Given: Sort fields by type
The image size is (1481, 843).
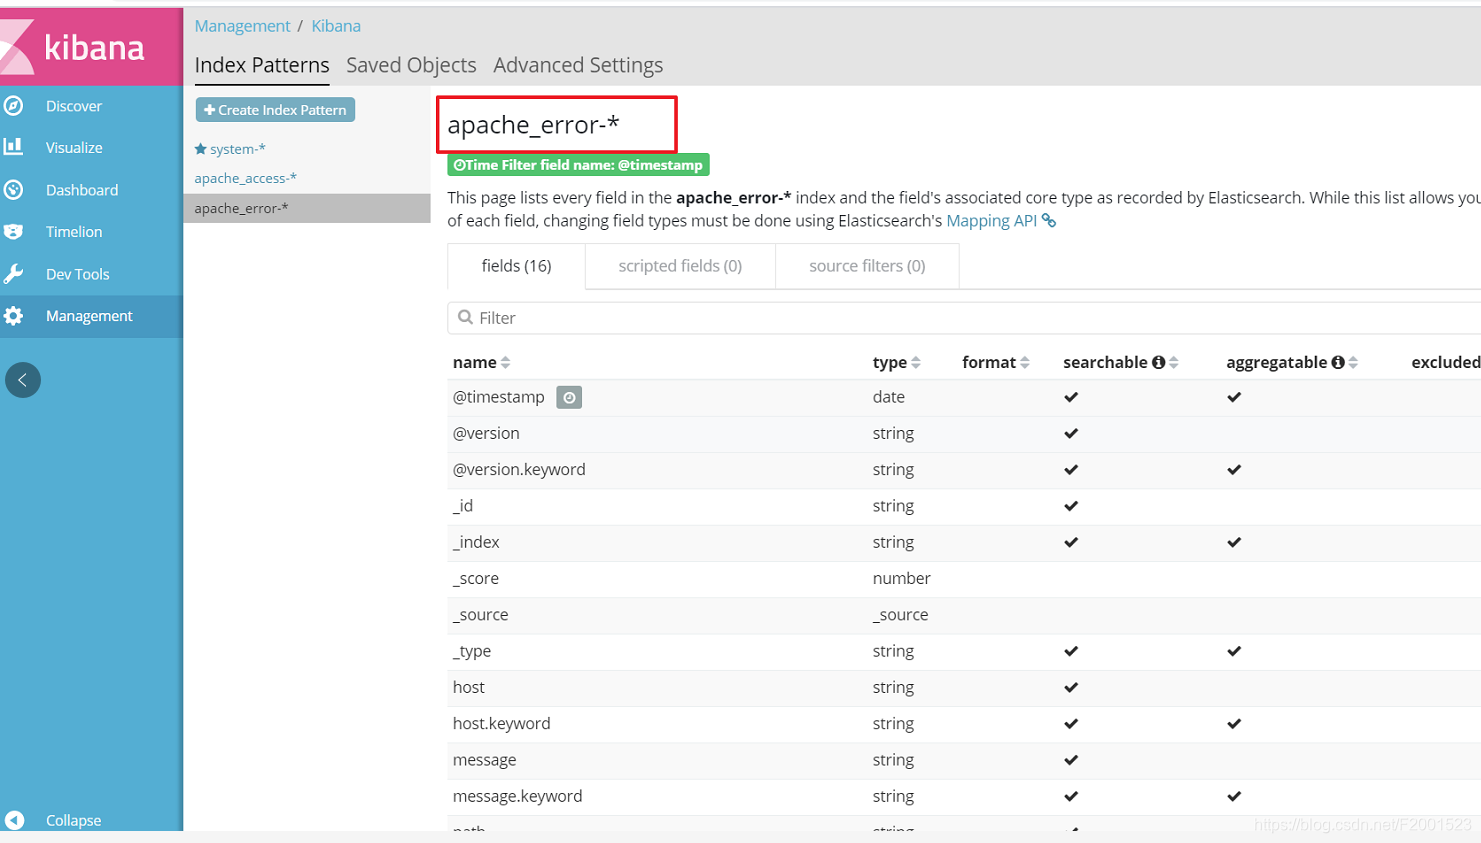Looking at the screenshot, I should 915,362.
